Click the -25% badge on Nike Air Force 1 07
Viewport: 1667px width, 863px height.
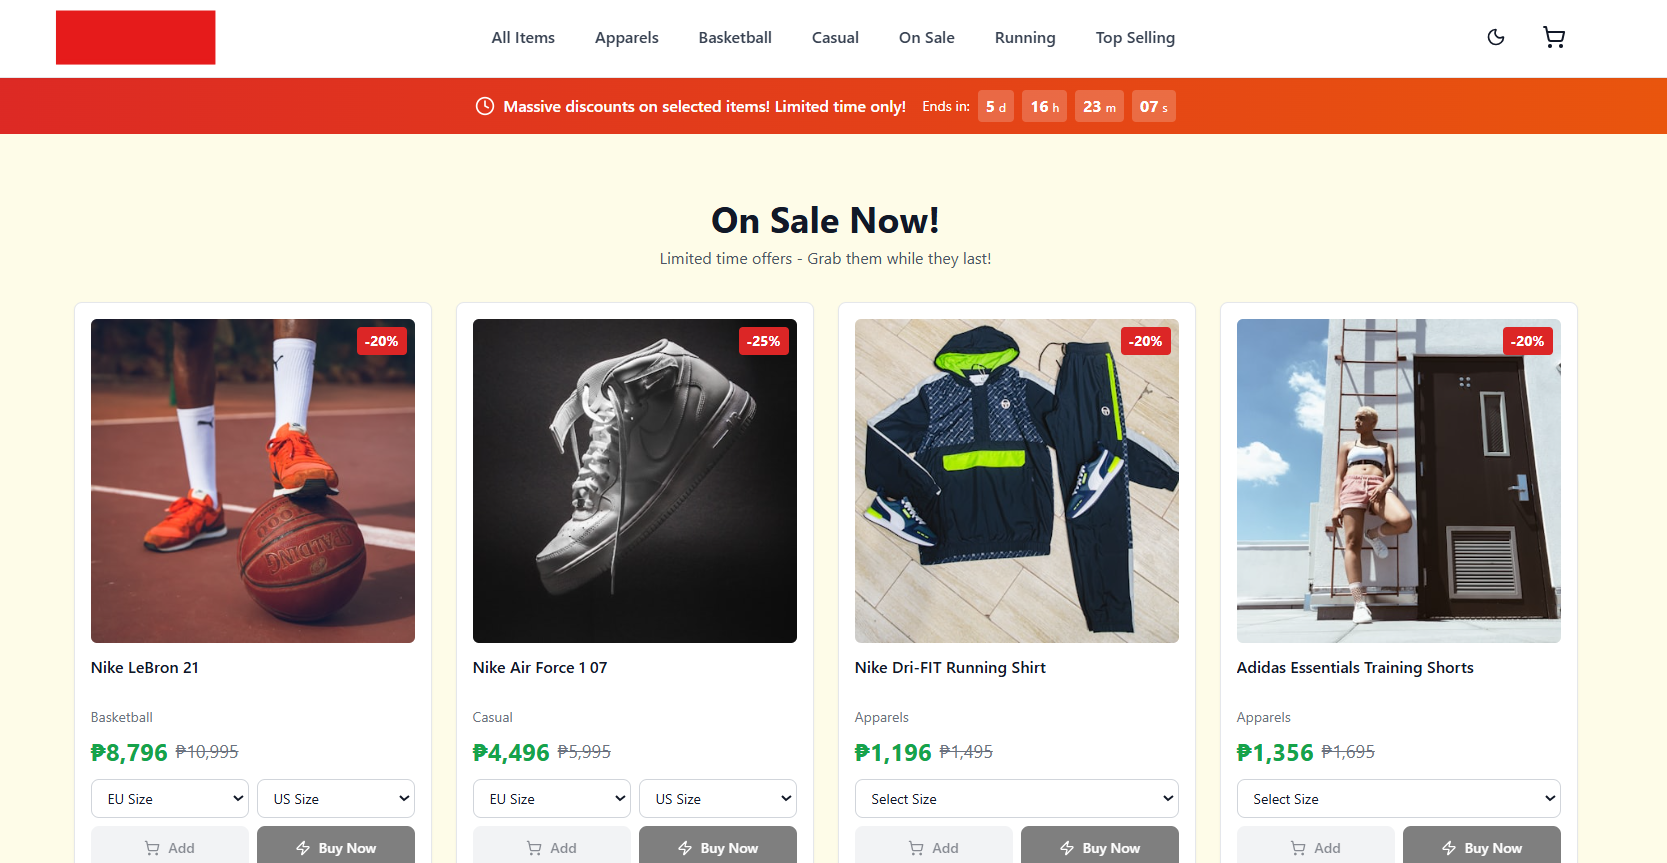tap(764, 341)
